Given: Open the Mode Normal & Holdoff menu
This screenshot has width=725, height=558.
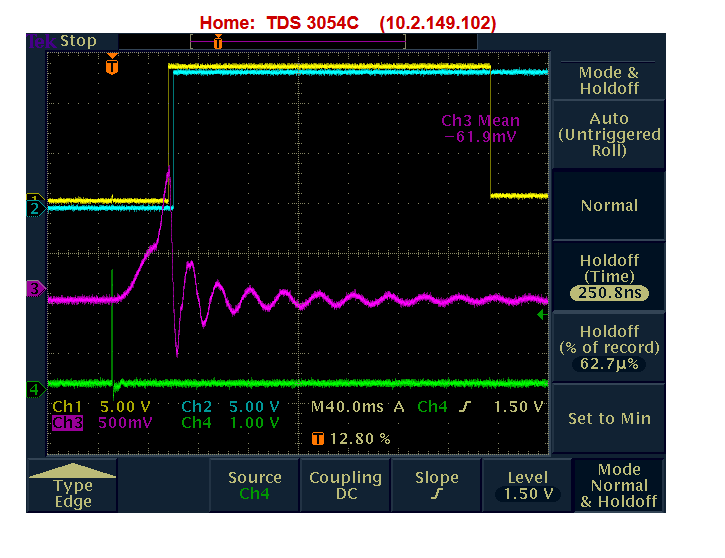Looking at the screenshot, I should 619,486.
